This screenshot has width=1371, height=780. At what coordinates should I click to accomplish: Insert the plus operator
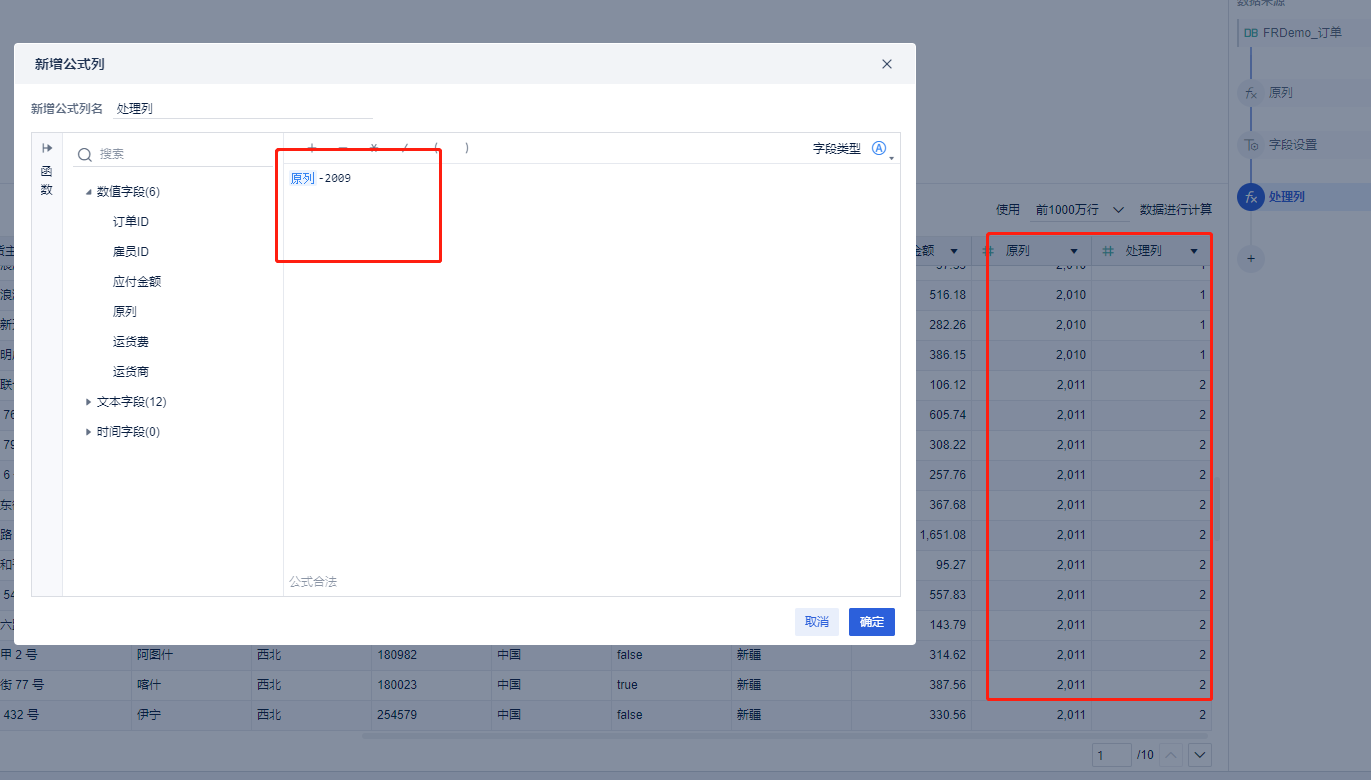click(312, 148)
